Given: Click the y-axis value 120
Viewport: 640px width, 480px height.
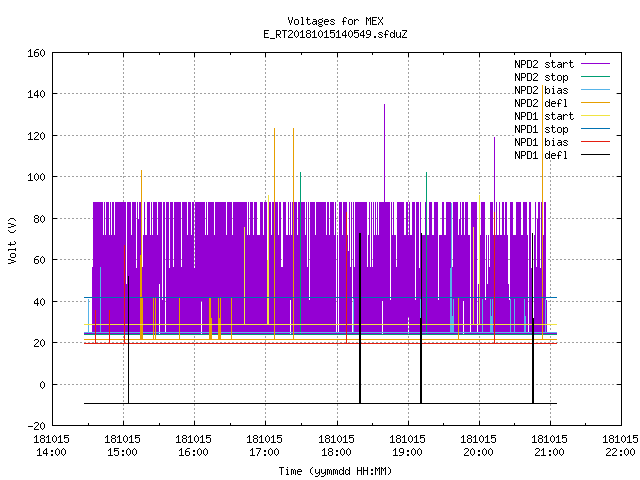Looking at the screenshot, I should pyautogui.click(x=36, y=136).
